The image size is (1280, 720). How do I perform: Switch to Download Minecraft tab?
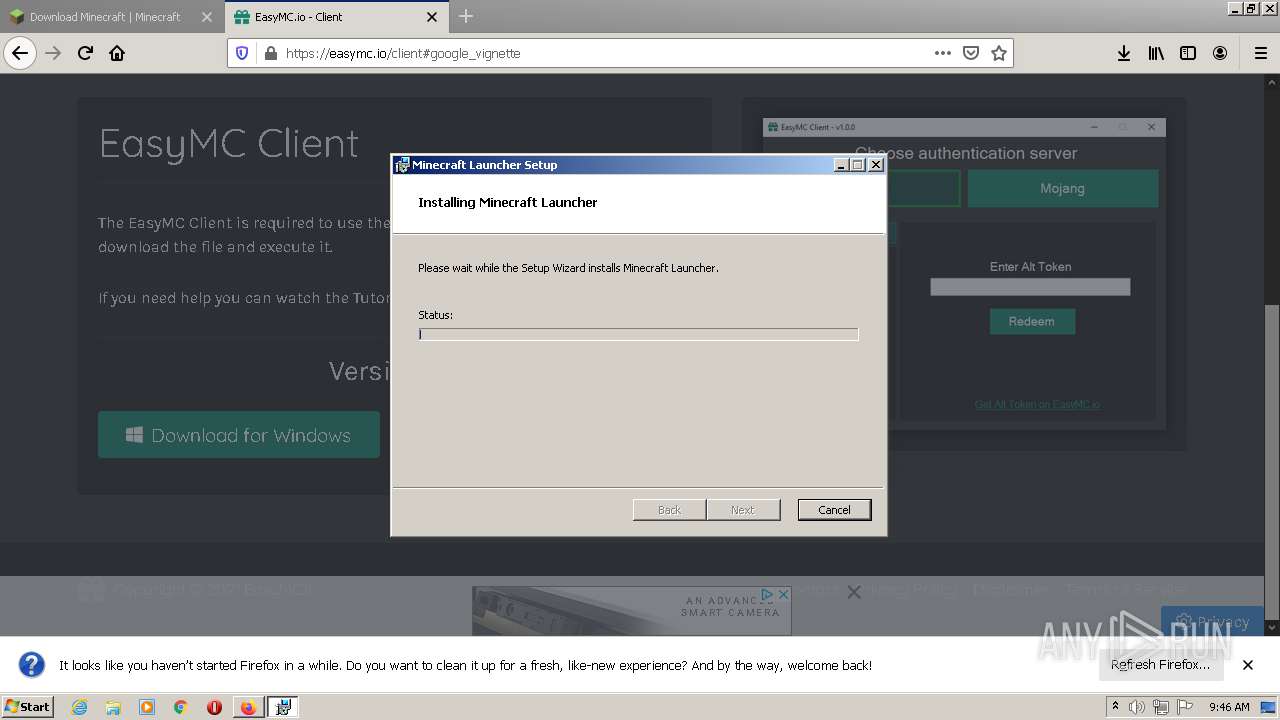[x=103, y=17]
